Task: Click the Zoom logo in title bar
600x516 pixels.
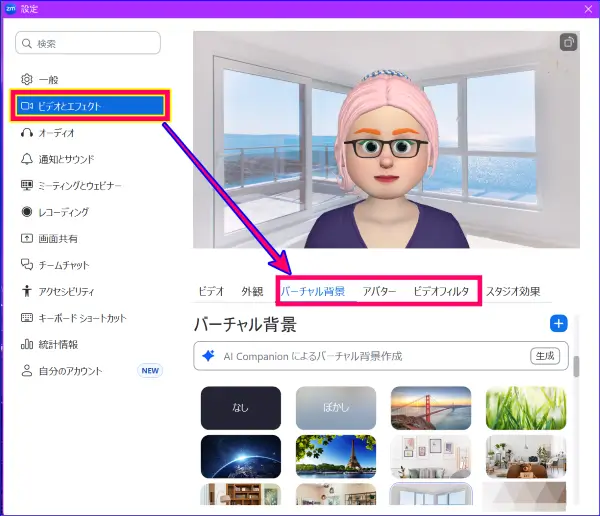Action: point(10,8)
